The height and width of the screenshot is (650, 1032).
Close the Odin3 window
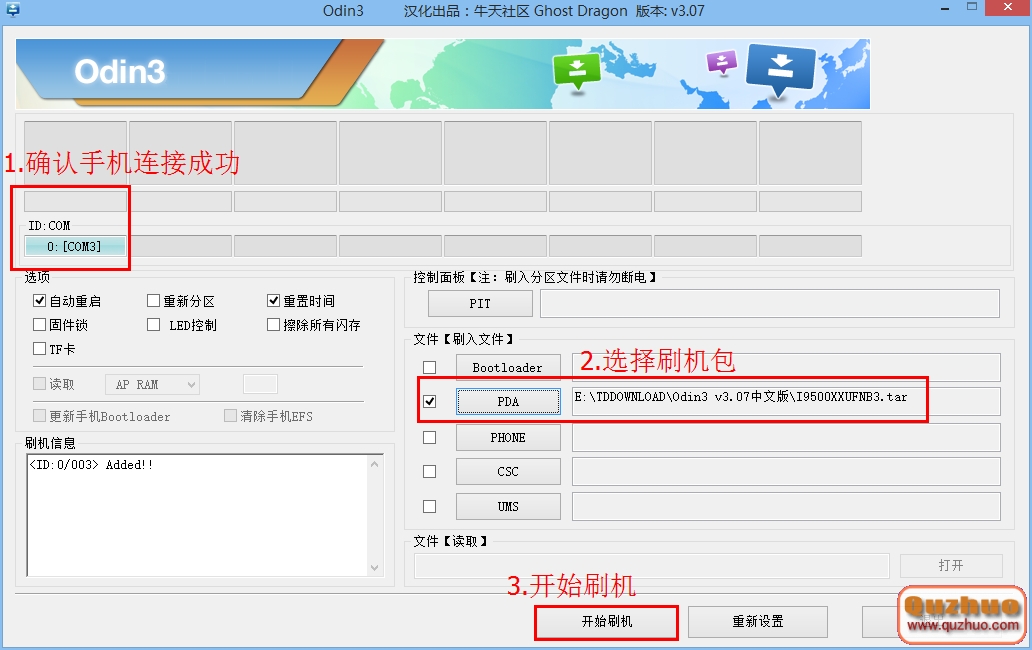(x=1008, y=7)
